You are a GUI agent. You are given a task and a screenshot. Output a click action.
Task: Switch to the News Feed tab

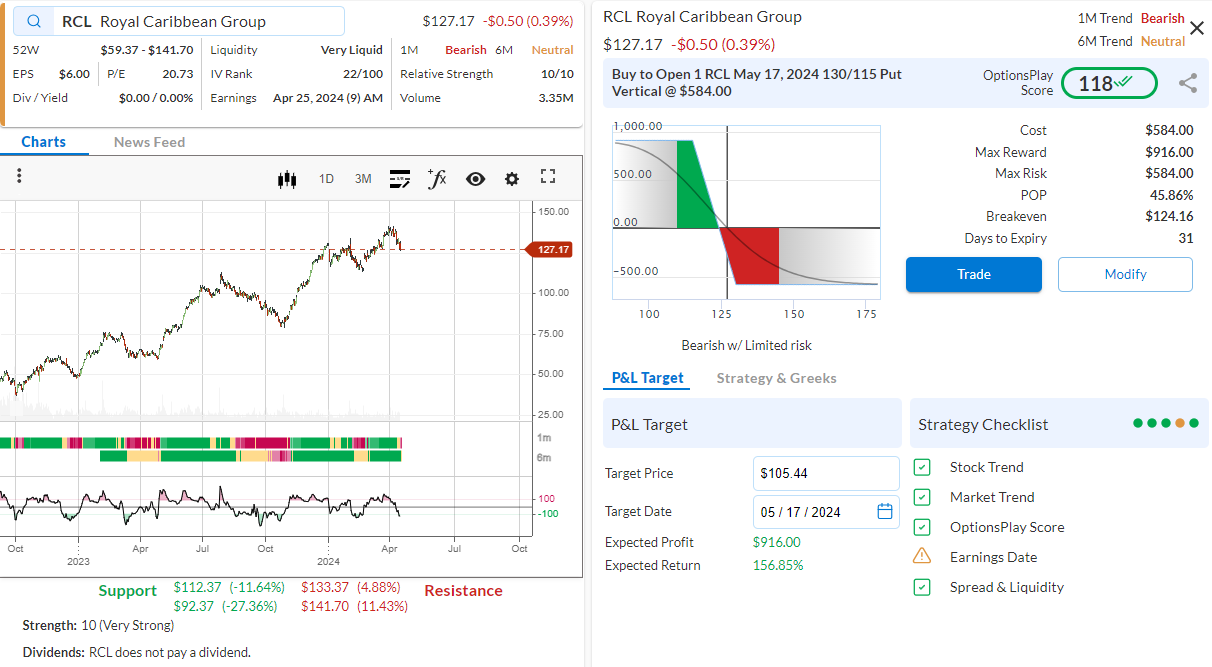coord(149,142)
